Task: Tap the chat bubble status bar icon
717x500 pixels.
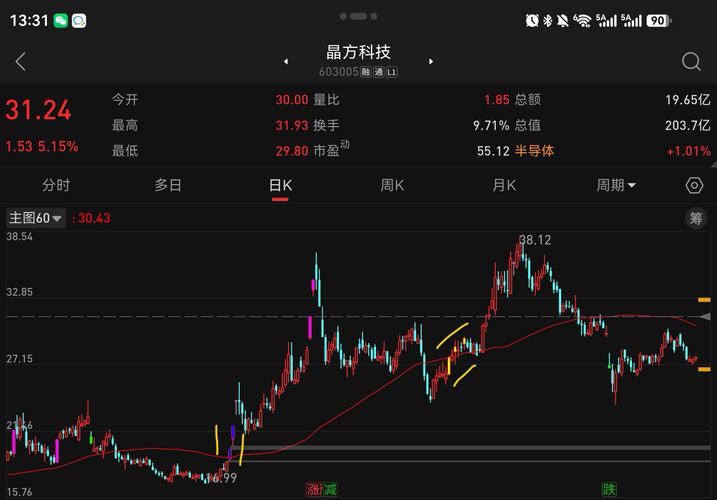Action: coord(79,21)
